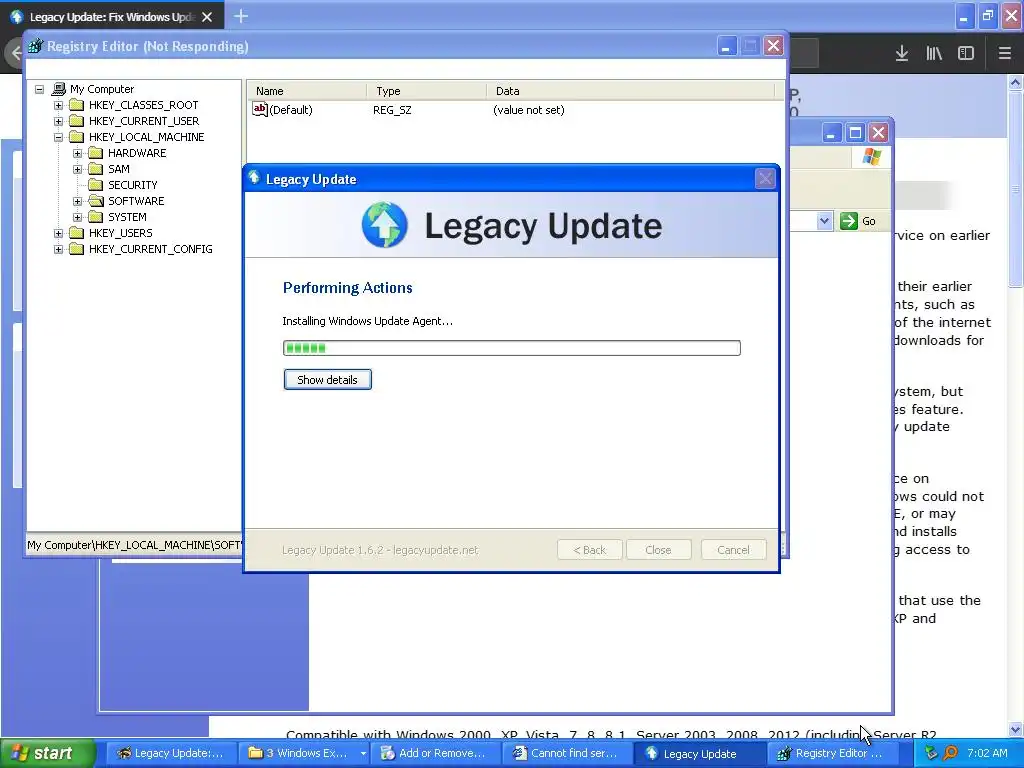The width and height of the screenshot is (1024, 768).
Task: Toggle the browser sidebar icon
Action: 966,54
